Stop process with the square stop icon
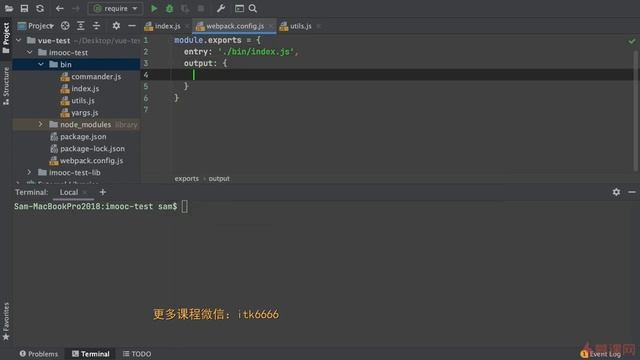 pyautogui.click(x=201, y=8)
